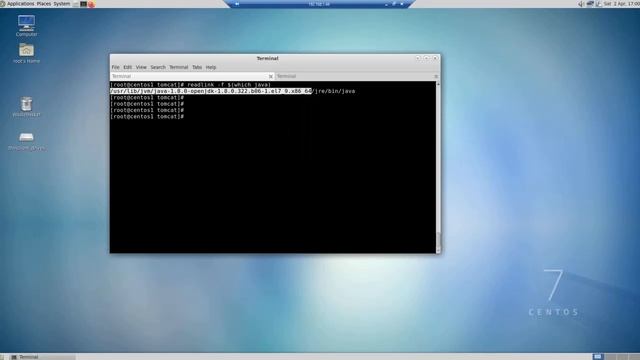Click the last tomcat prompt line in the terminal
The width and height of the screenshot is (640, 360).
[147, 117]
